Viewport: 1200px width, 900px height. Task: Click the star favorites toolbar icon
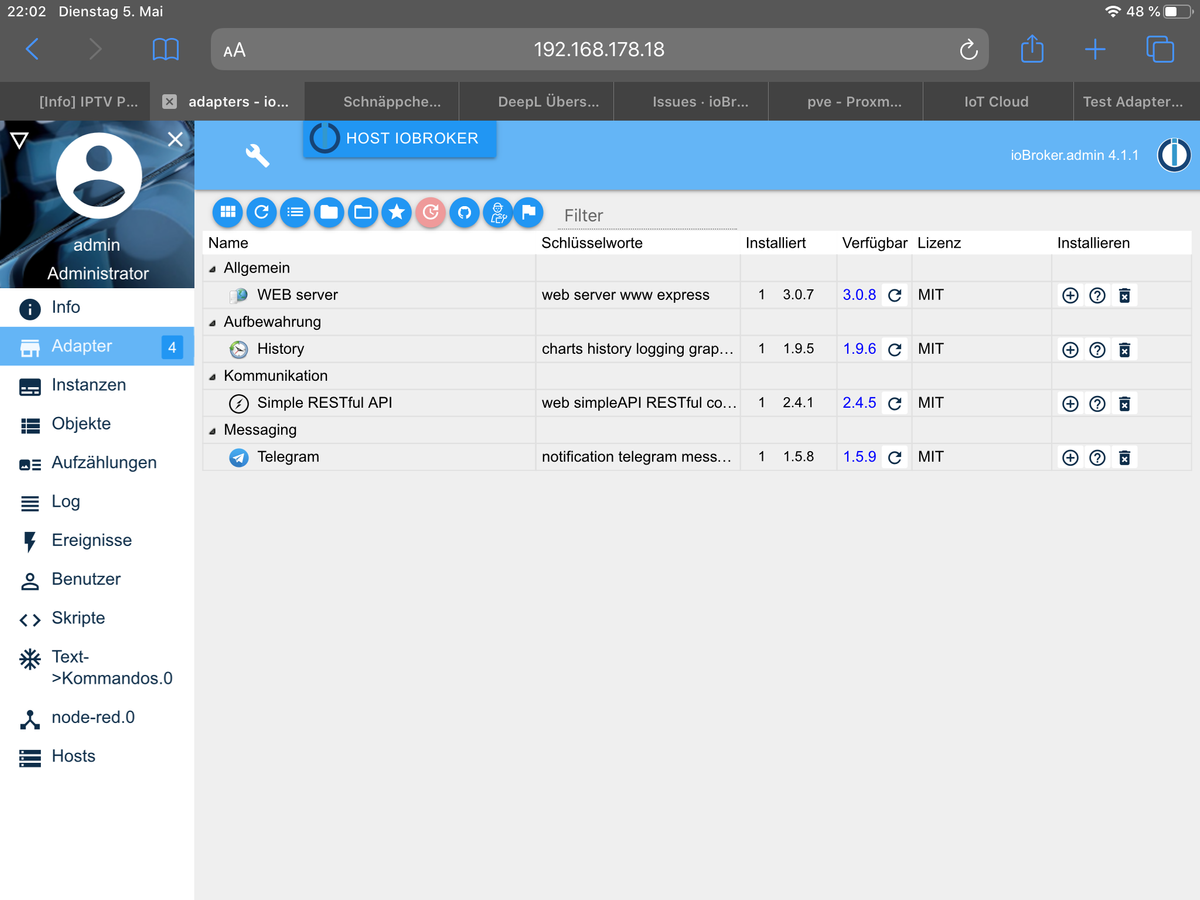pyautogui.click(x=397, y=212)
